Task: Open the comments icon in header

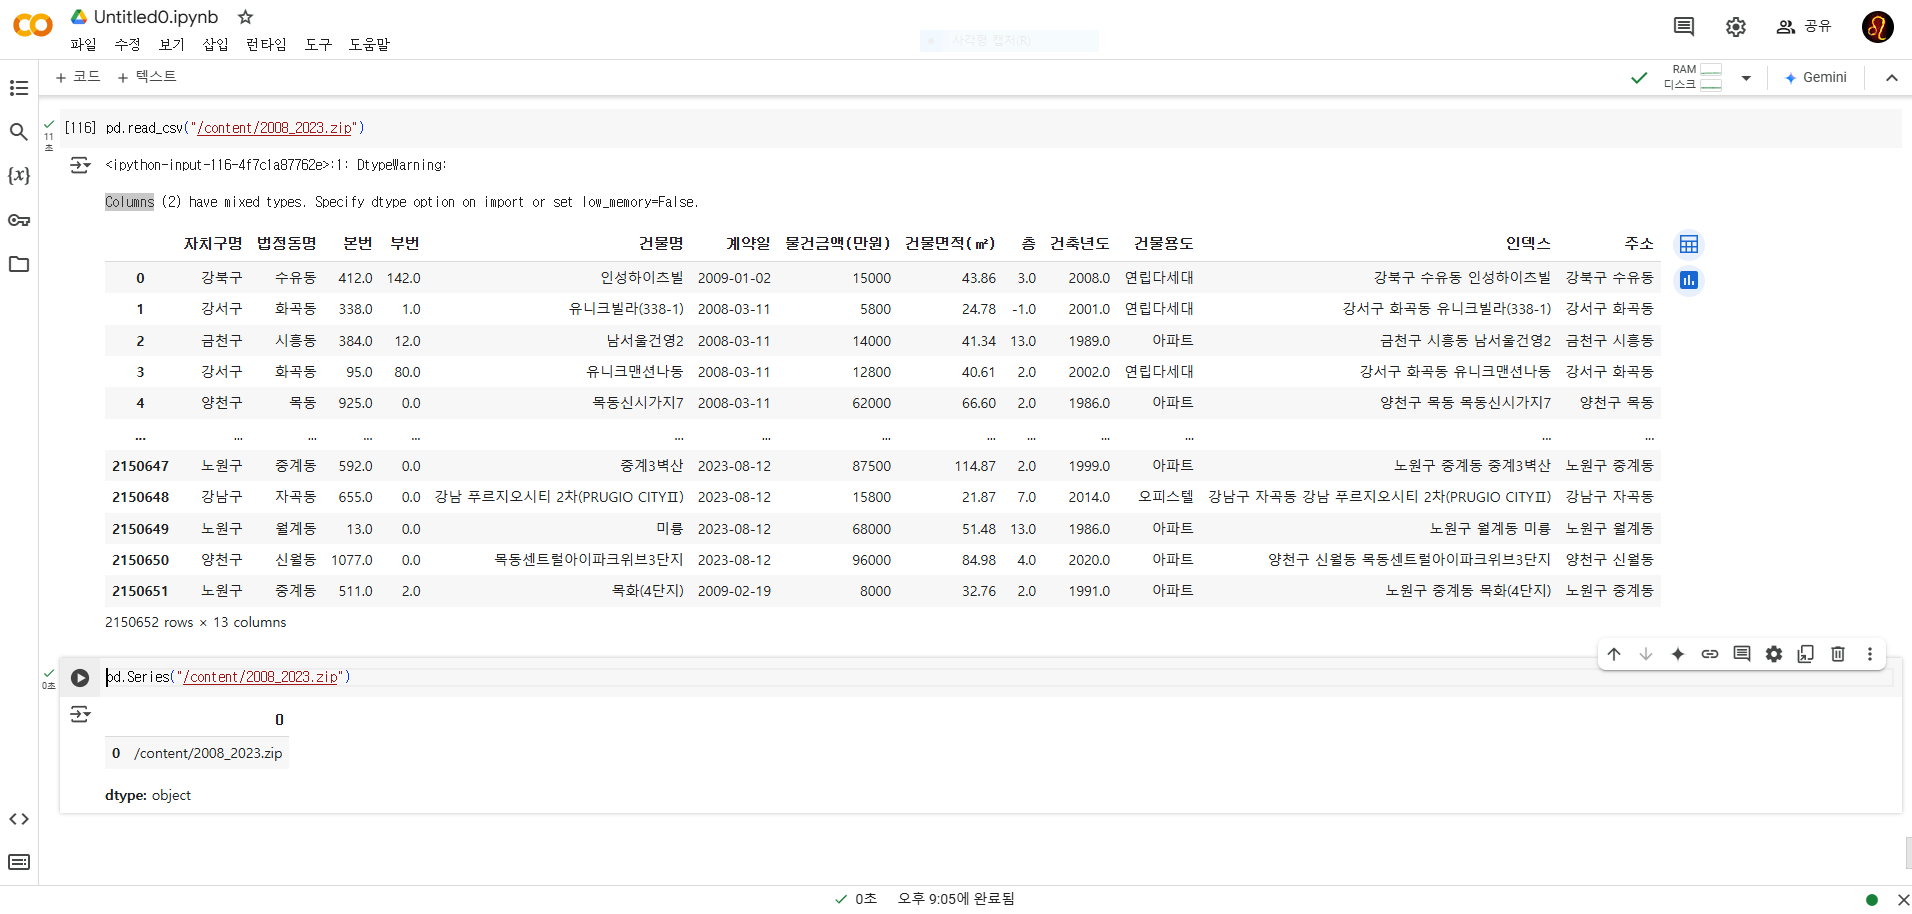Action: pos(1684,27)
